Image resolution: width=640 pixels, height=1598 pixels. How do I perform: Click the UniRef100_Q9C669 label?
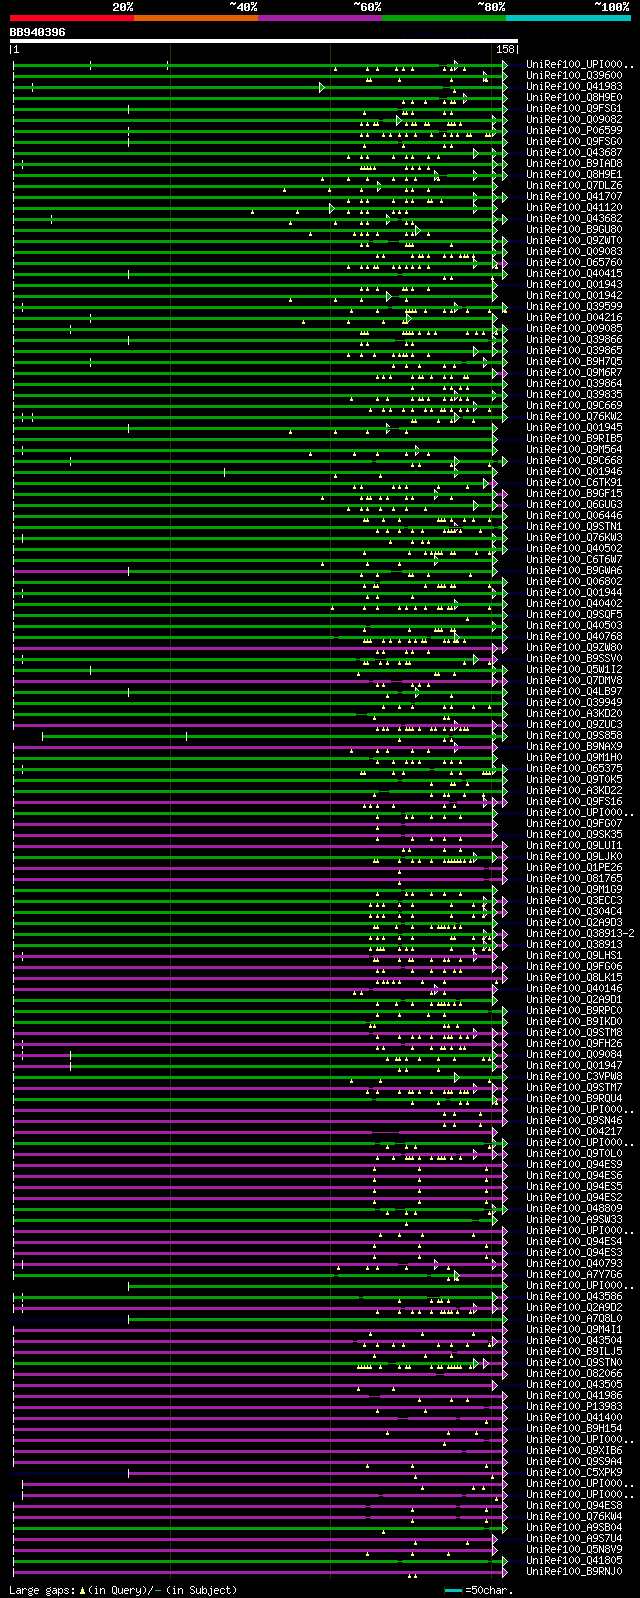[x=574, y=406]
